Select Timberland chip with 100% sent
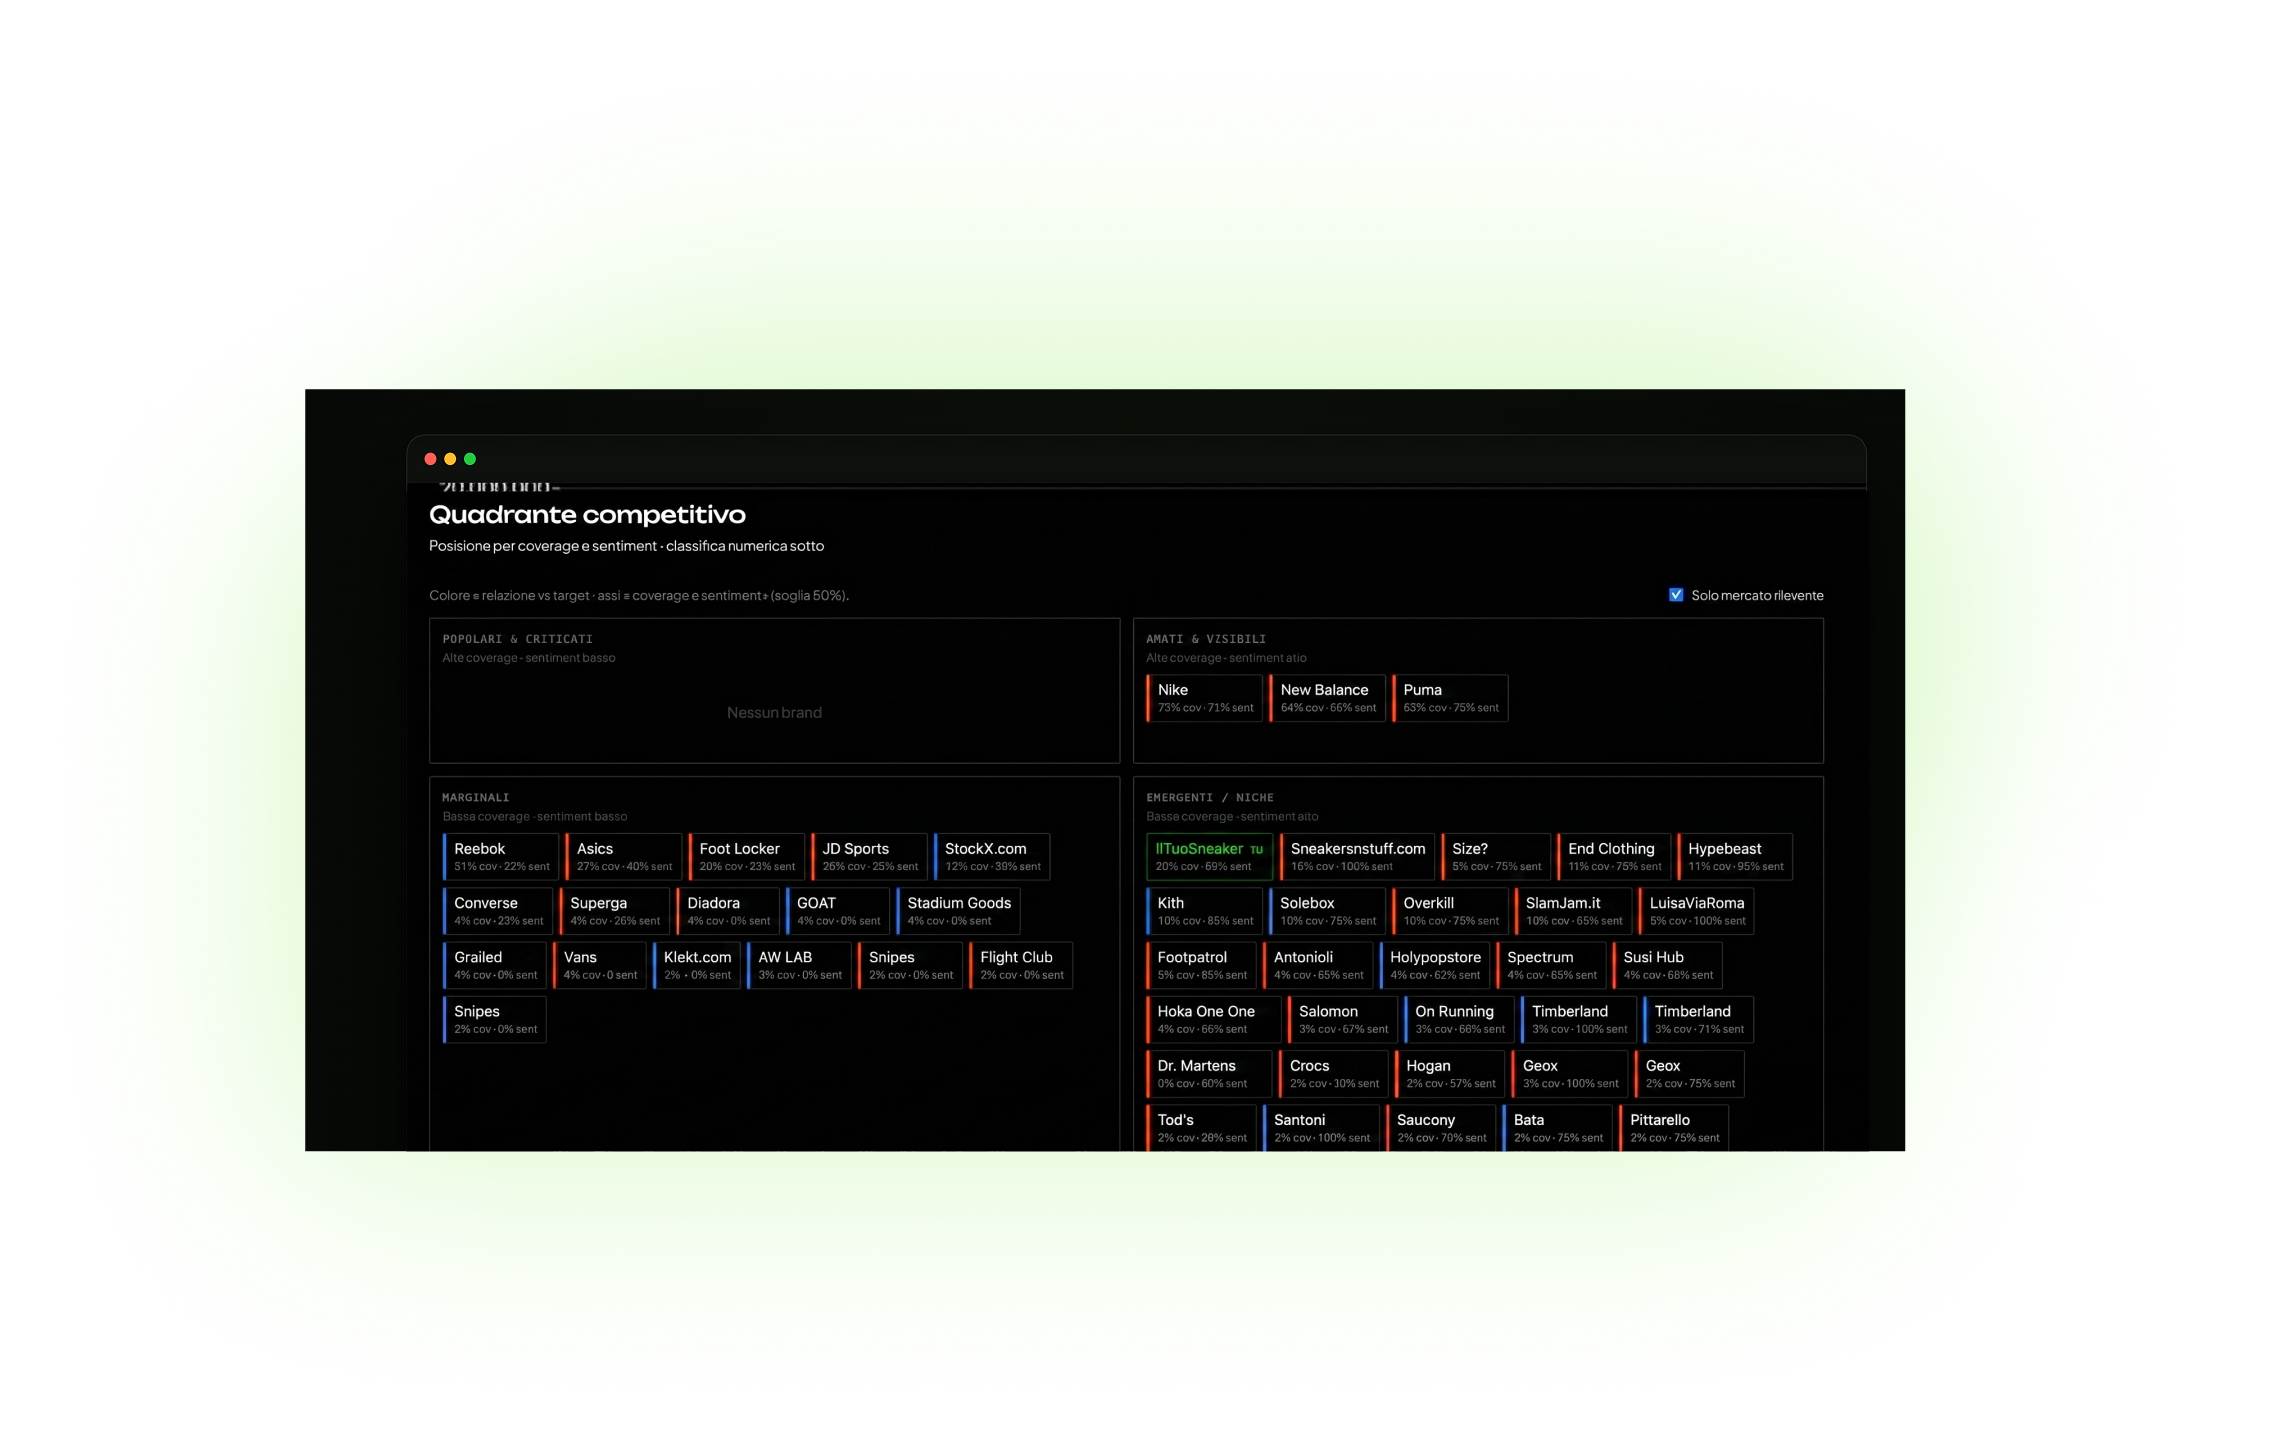This screenshot has width=2274, height=1453. tap(1579, 1020)
